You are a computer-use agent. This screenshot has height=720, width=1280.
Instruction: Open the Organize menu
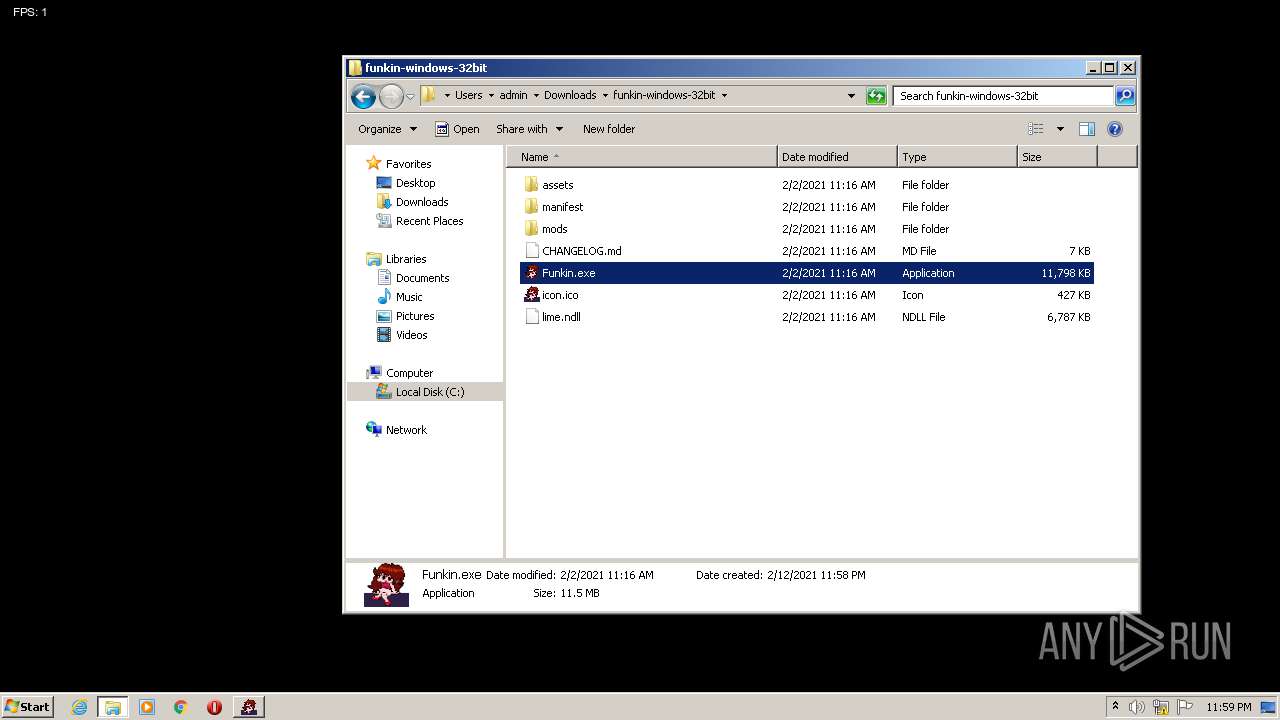(388, 129)
